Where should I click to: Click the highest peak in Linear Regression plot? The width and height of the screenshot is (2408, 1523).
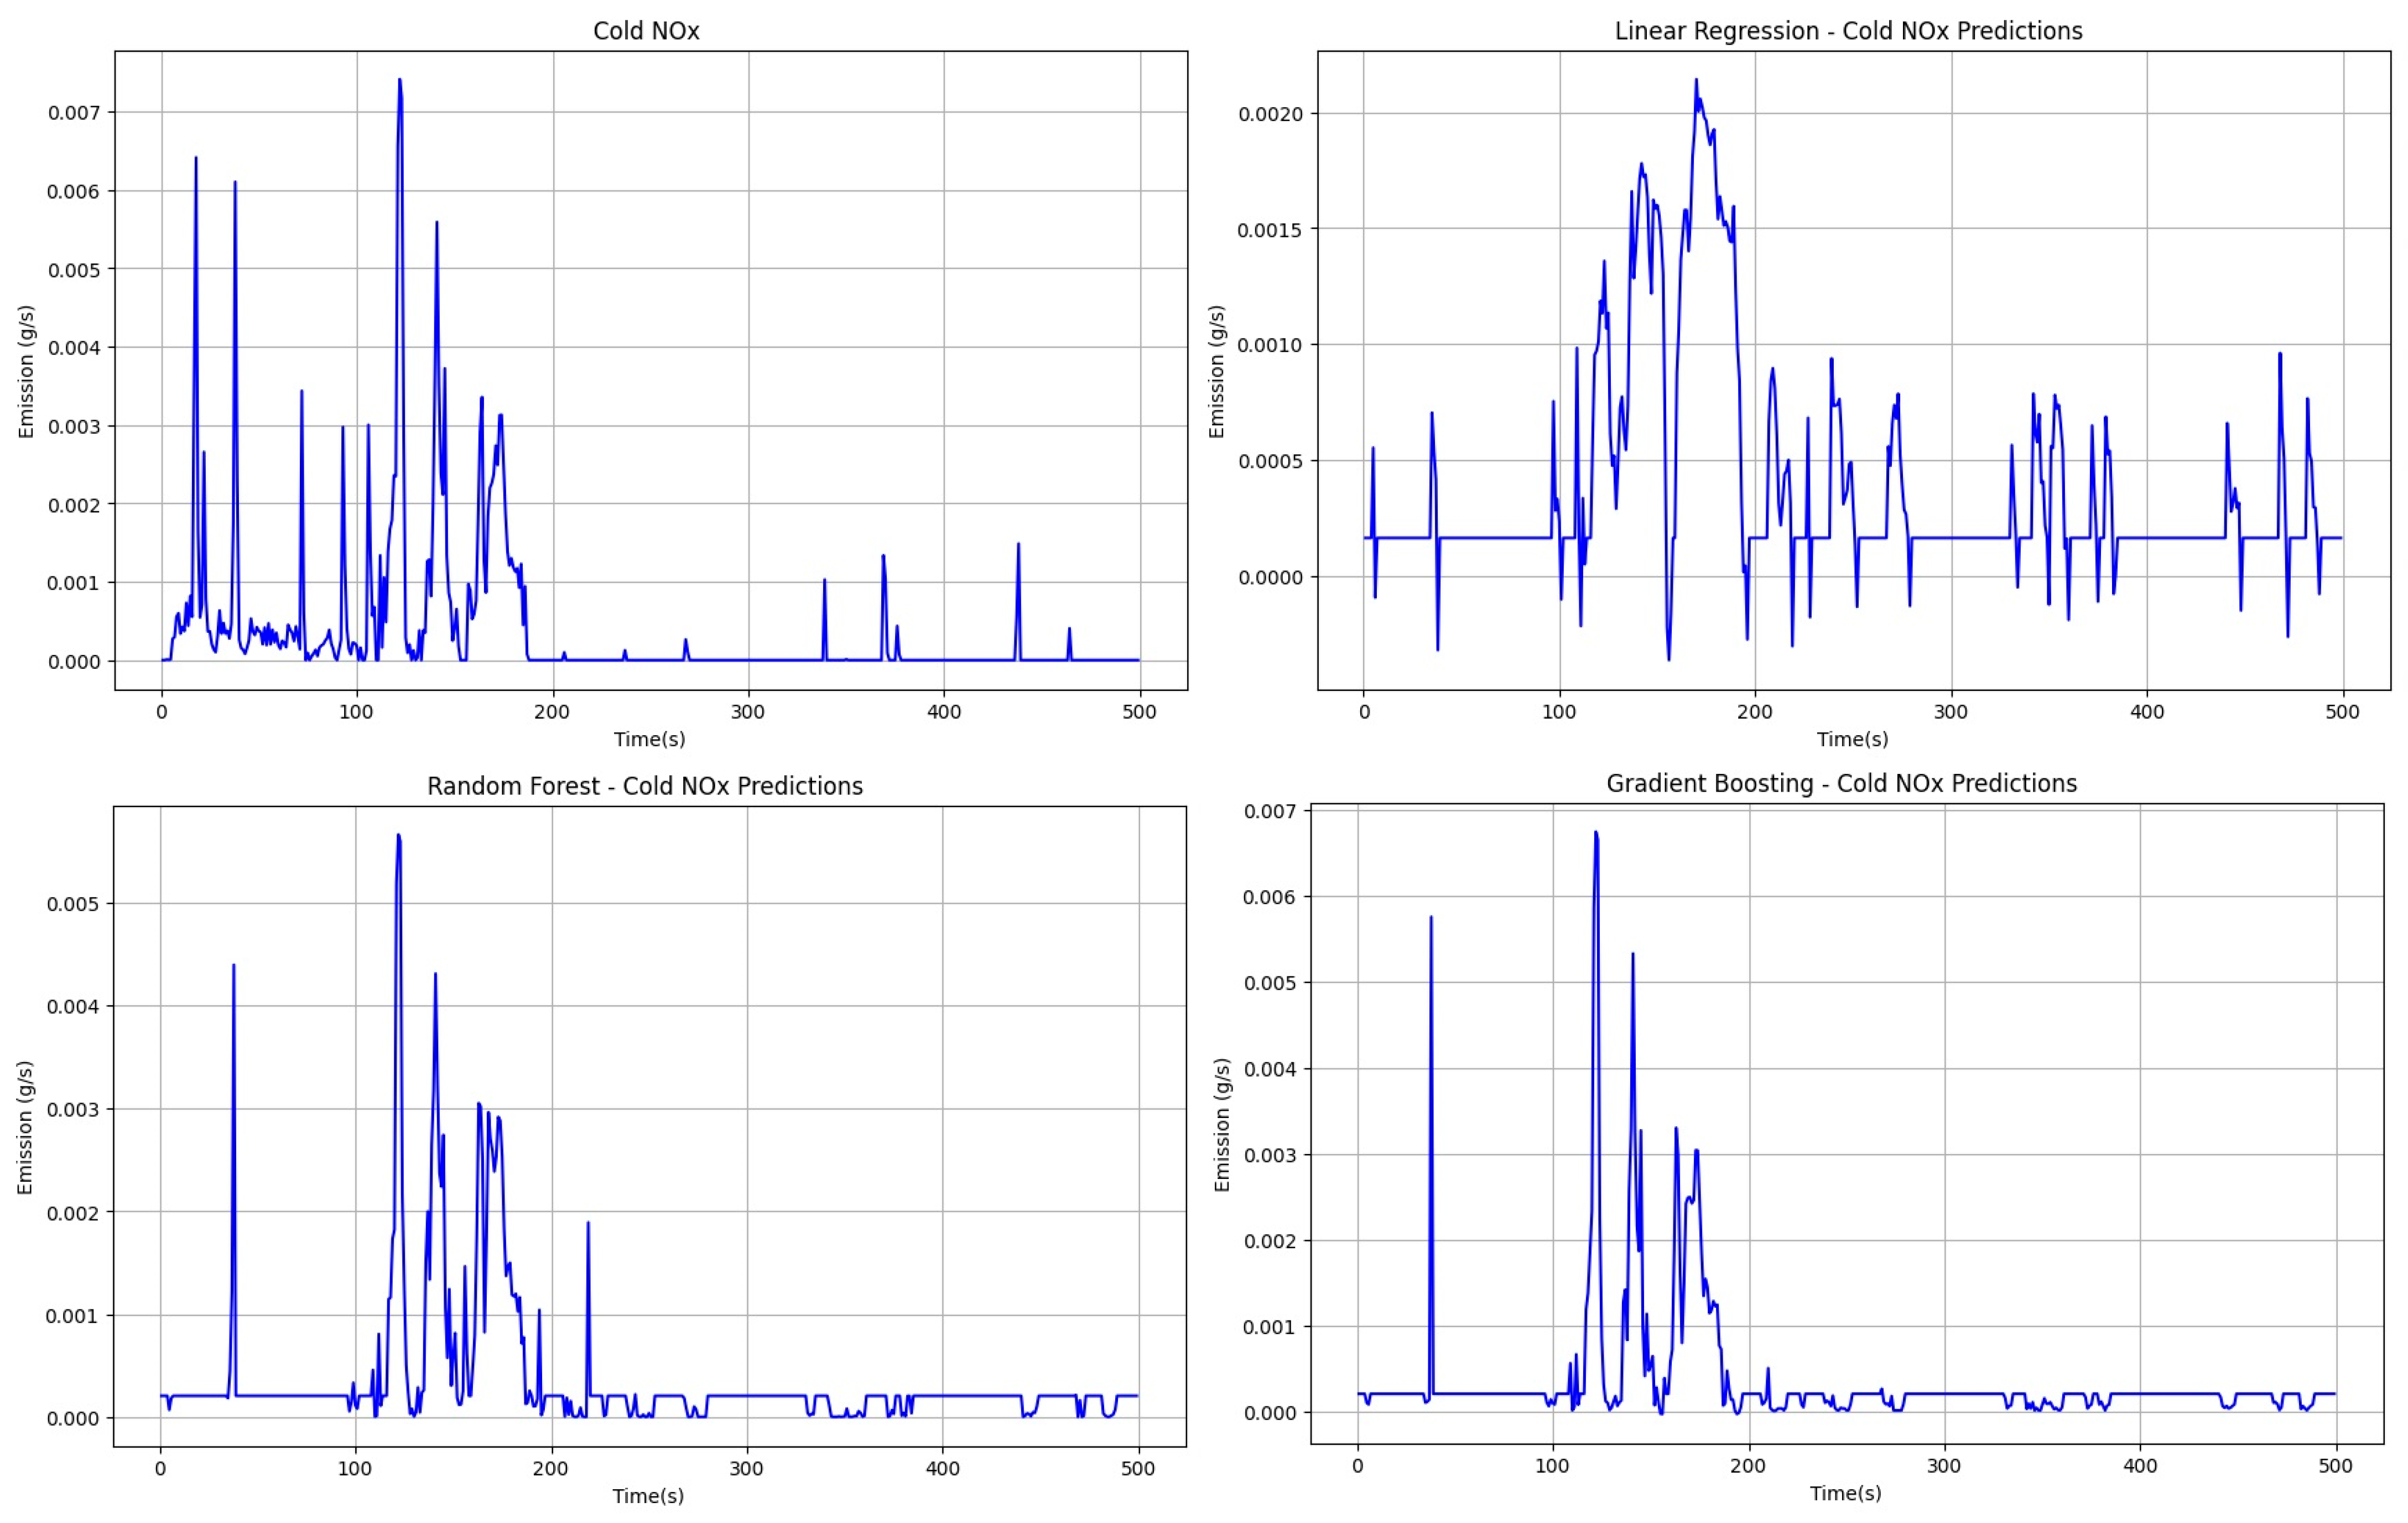pyautogui.click(x=1696, y=82)
